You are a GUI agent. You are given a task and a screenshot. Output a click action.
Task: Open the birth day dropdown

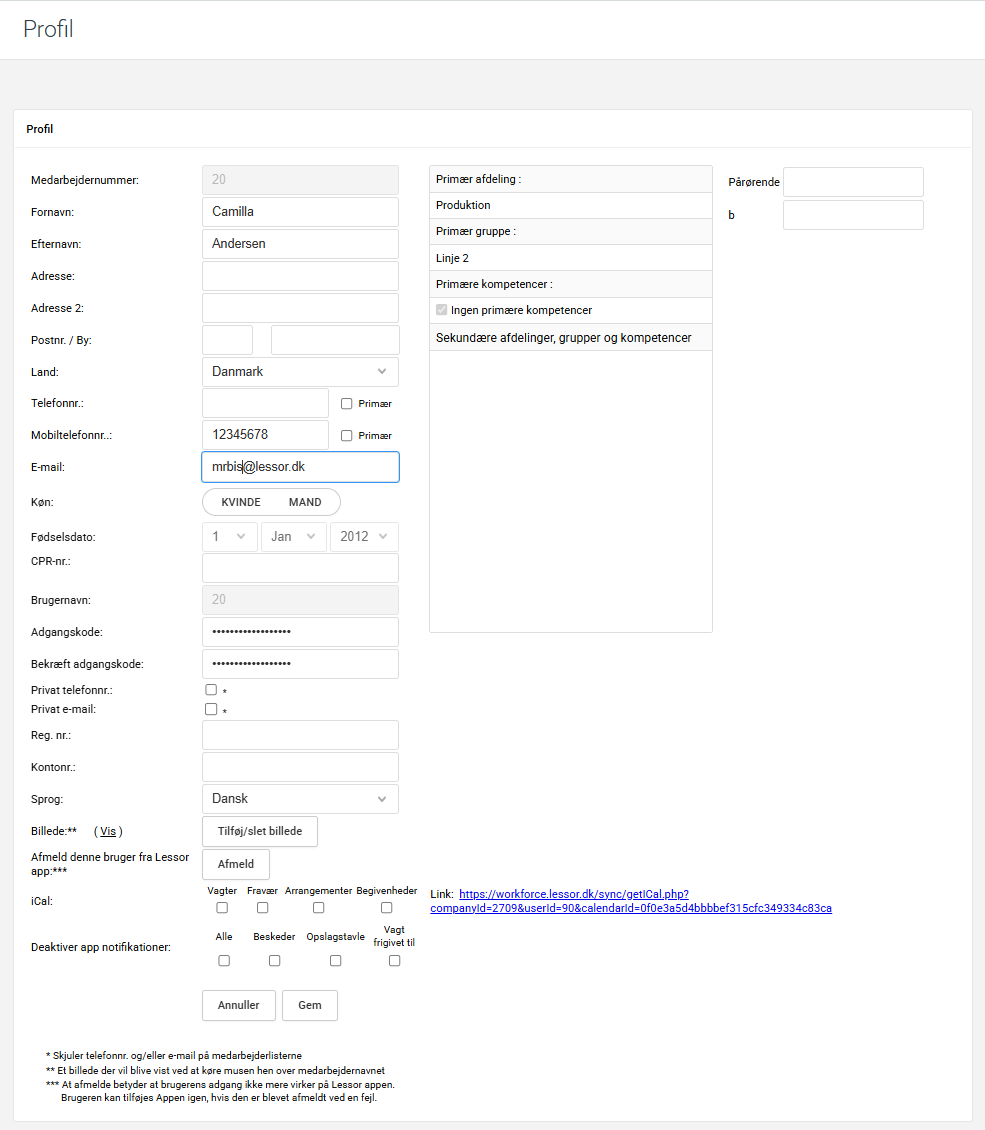(x=230, y=537)
